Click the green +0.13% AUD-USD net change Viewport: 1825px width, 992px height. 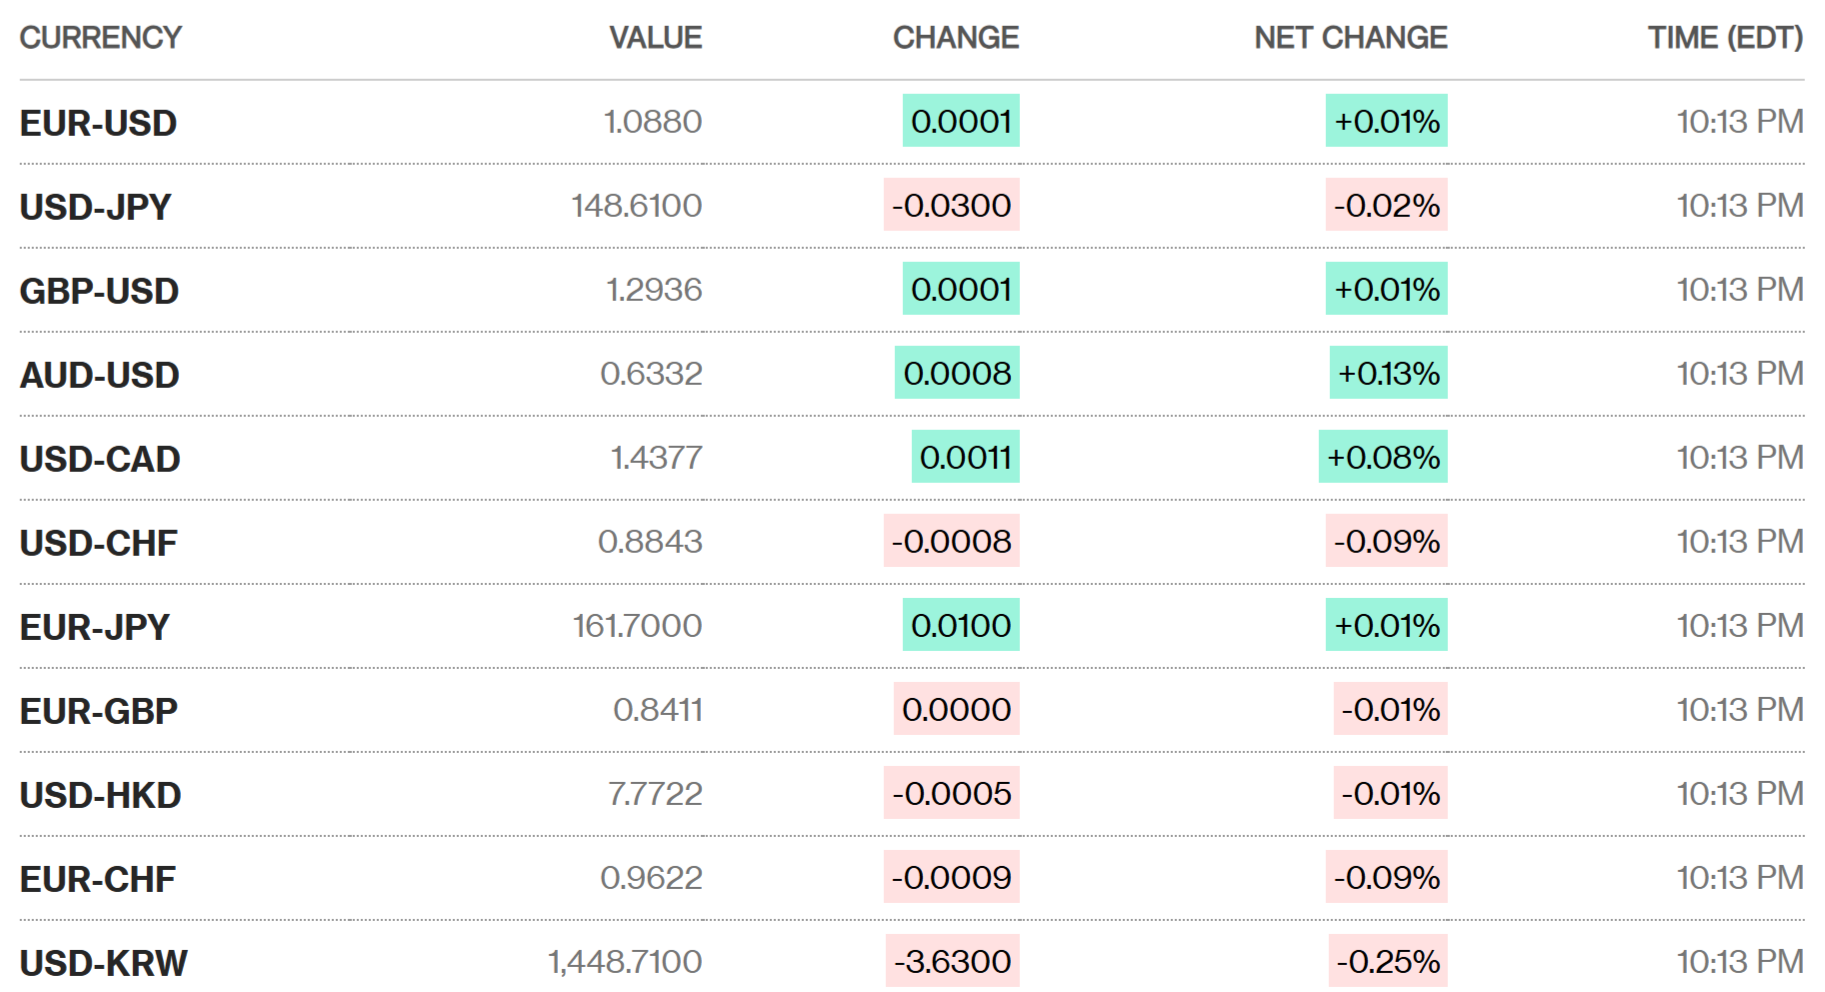(1388, 373)
